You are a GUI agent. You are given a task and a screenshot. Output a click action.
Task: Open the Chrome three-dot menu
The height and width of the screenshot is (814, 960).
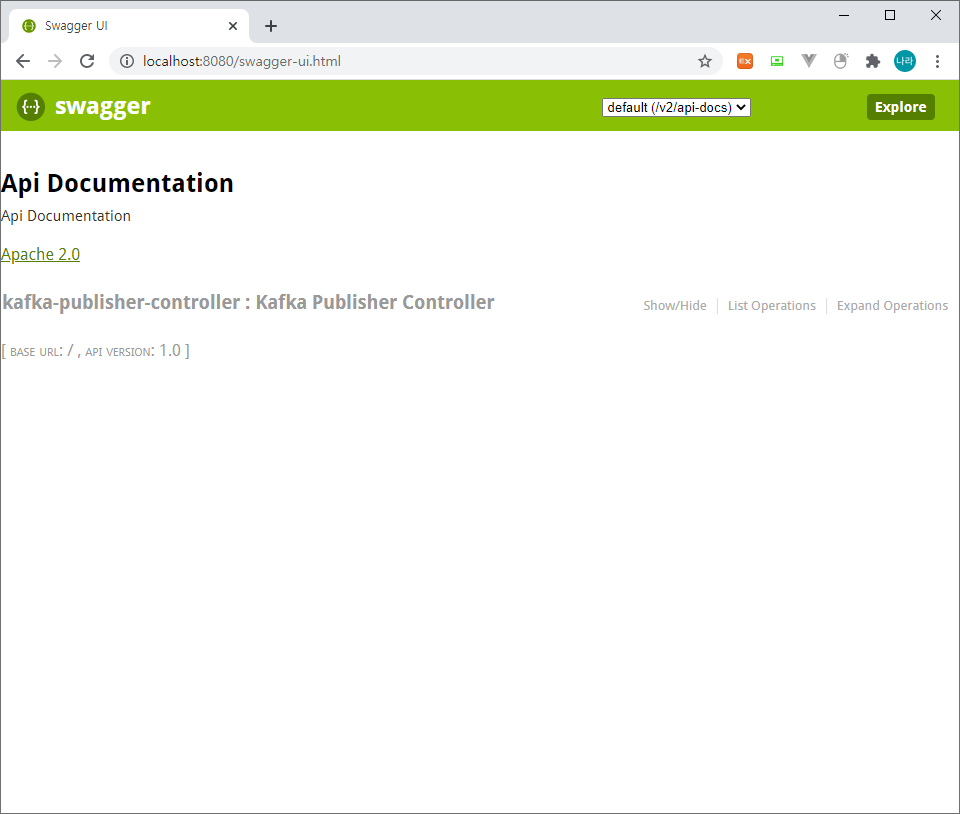pos(937,61)
